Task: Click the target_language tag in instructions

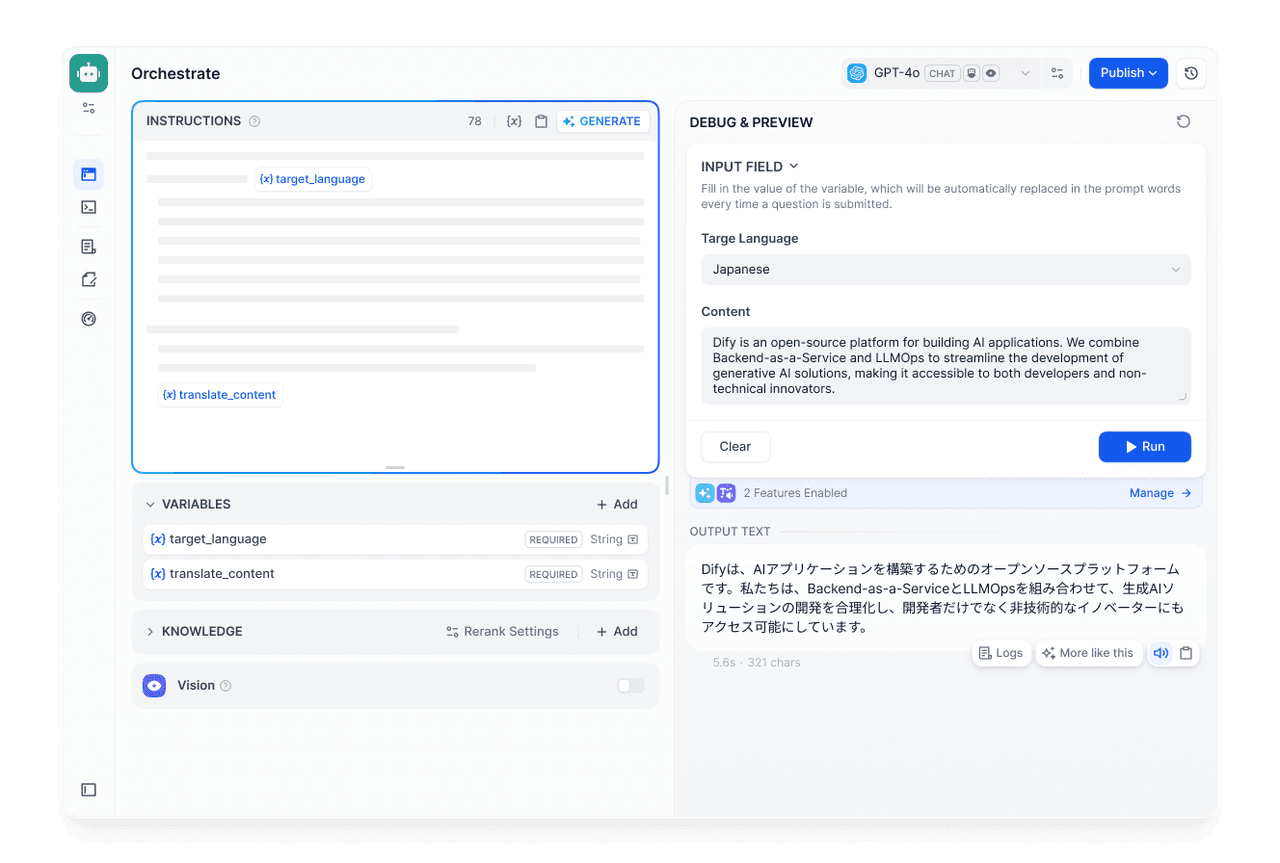Action: (x=313, y=179)
